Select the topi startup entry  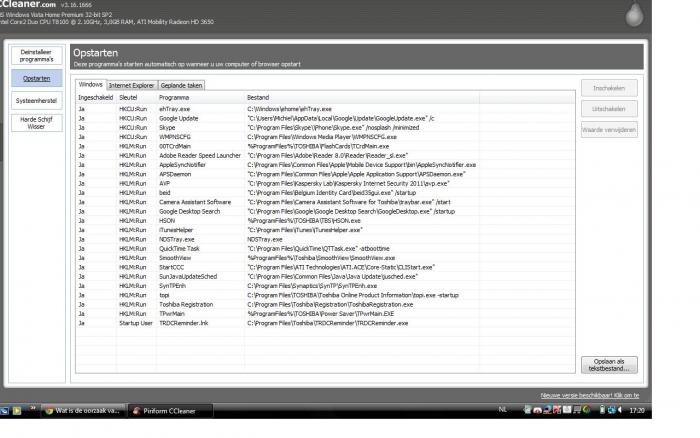click(325, 295)
